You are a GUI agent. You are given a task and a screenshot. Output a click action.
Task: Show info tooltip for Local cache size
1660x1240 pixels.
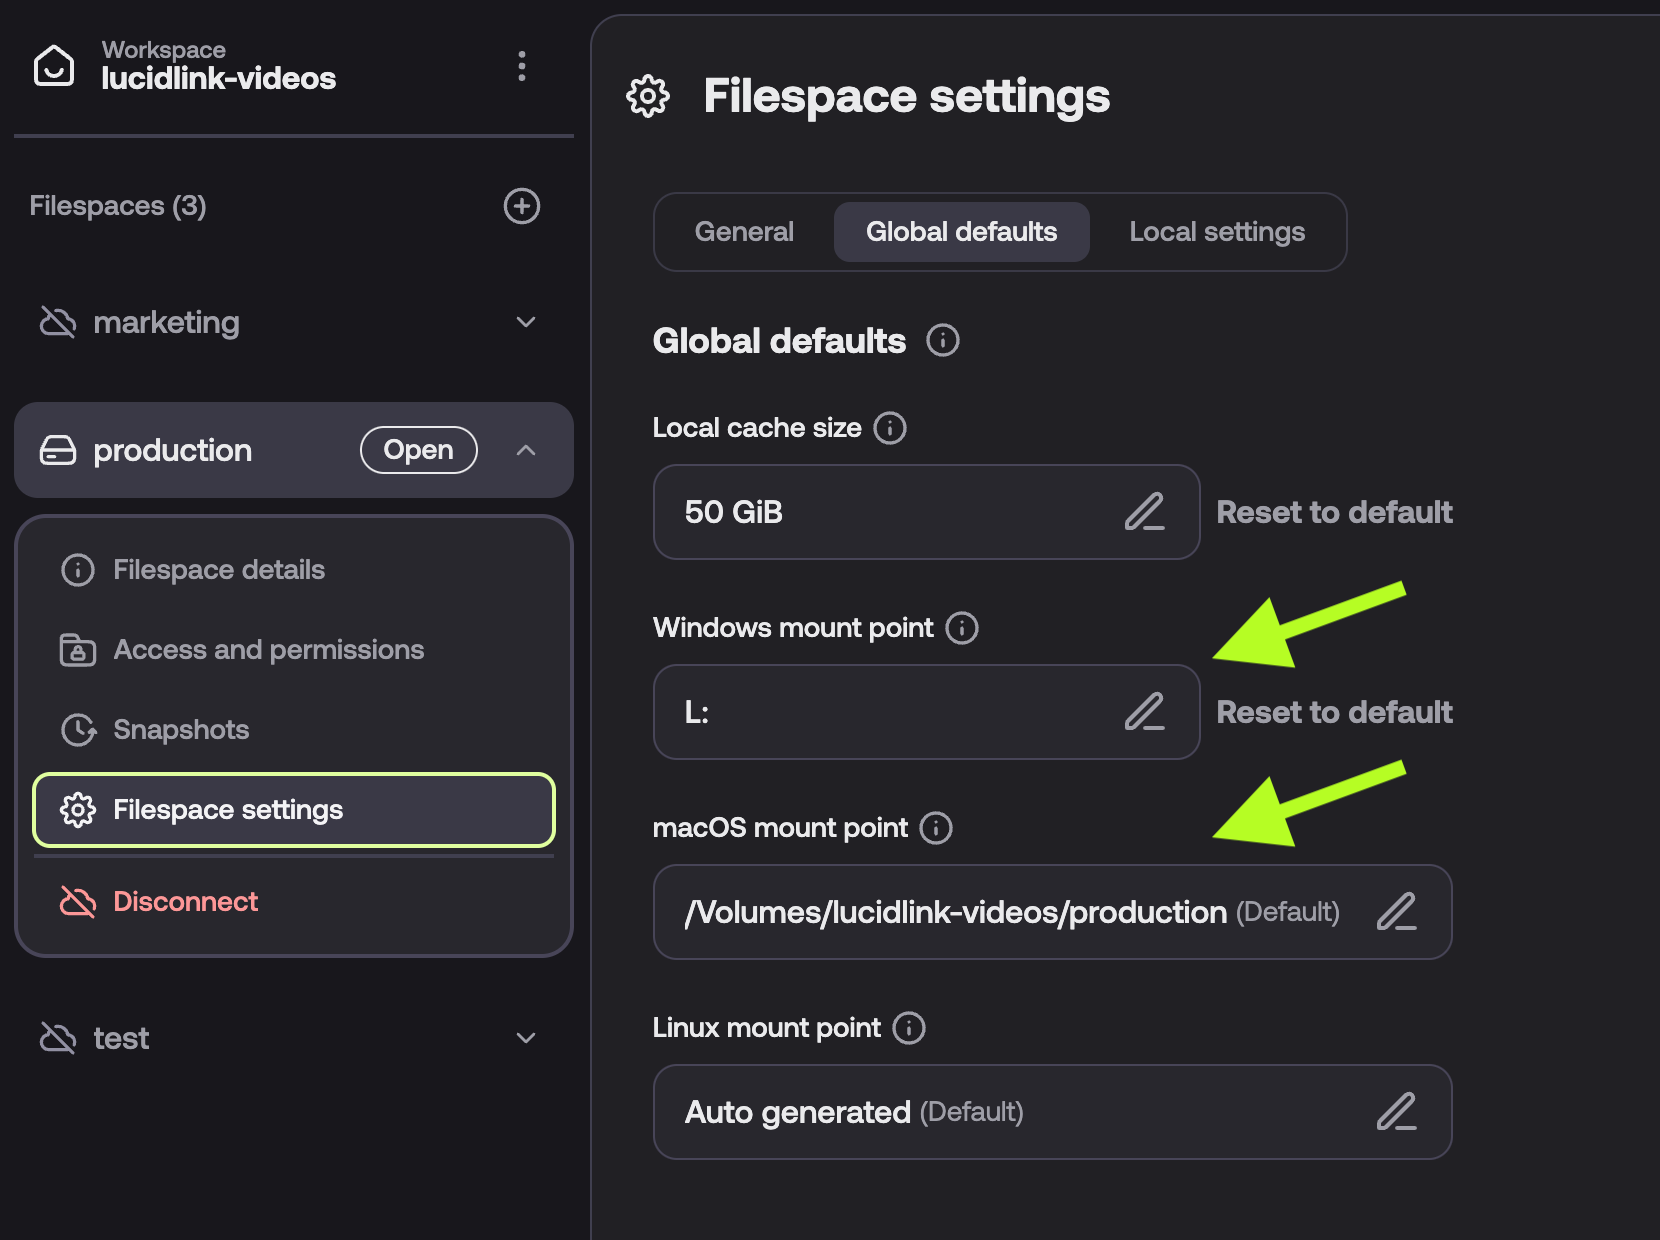click(890, 428)
